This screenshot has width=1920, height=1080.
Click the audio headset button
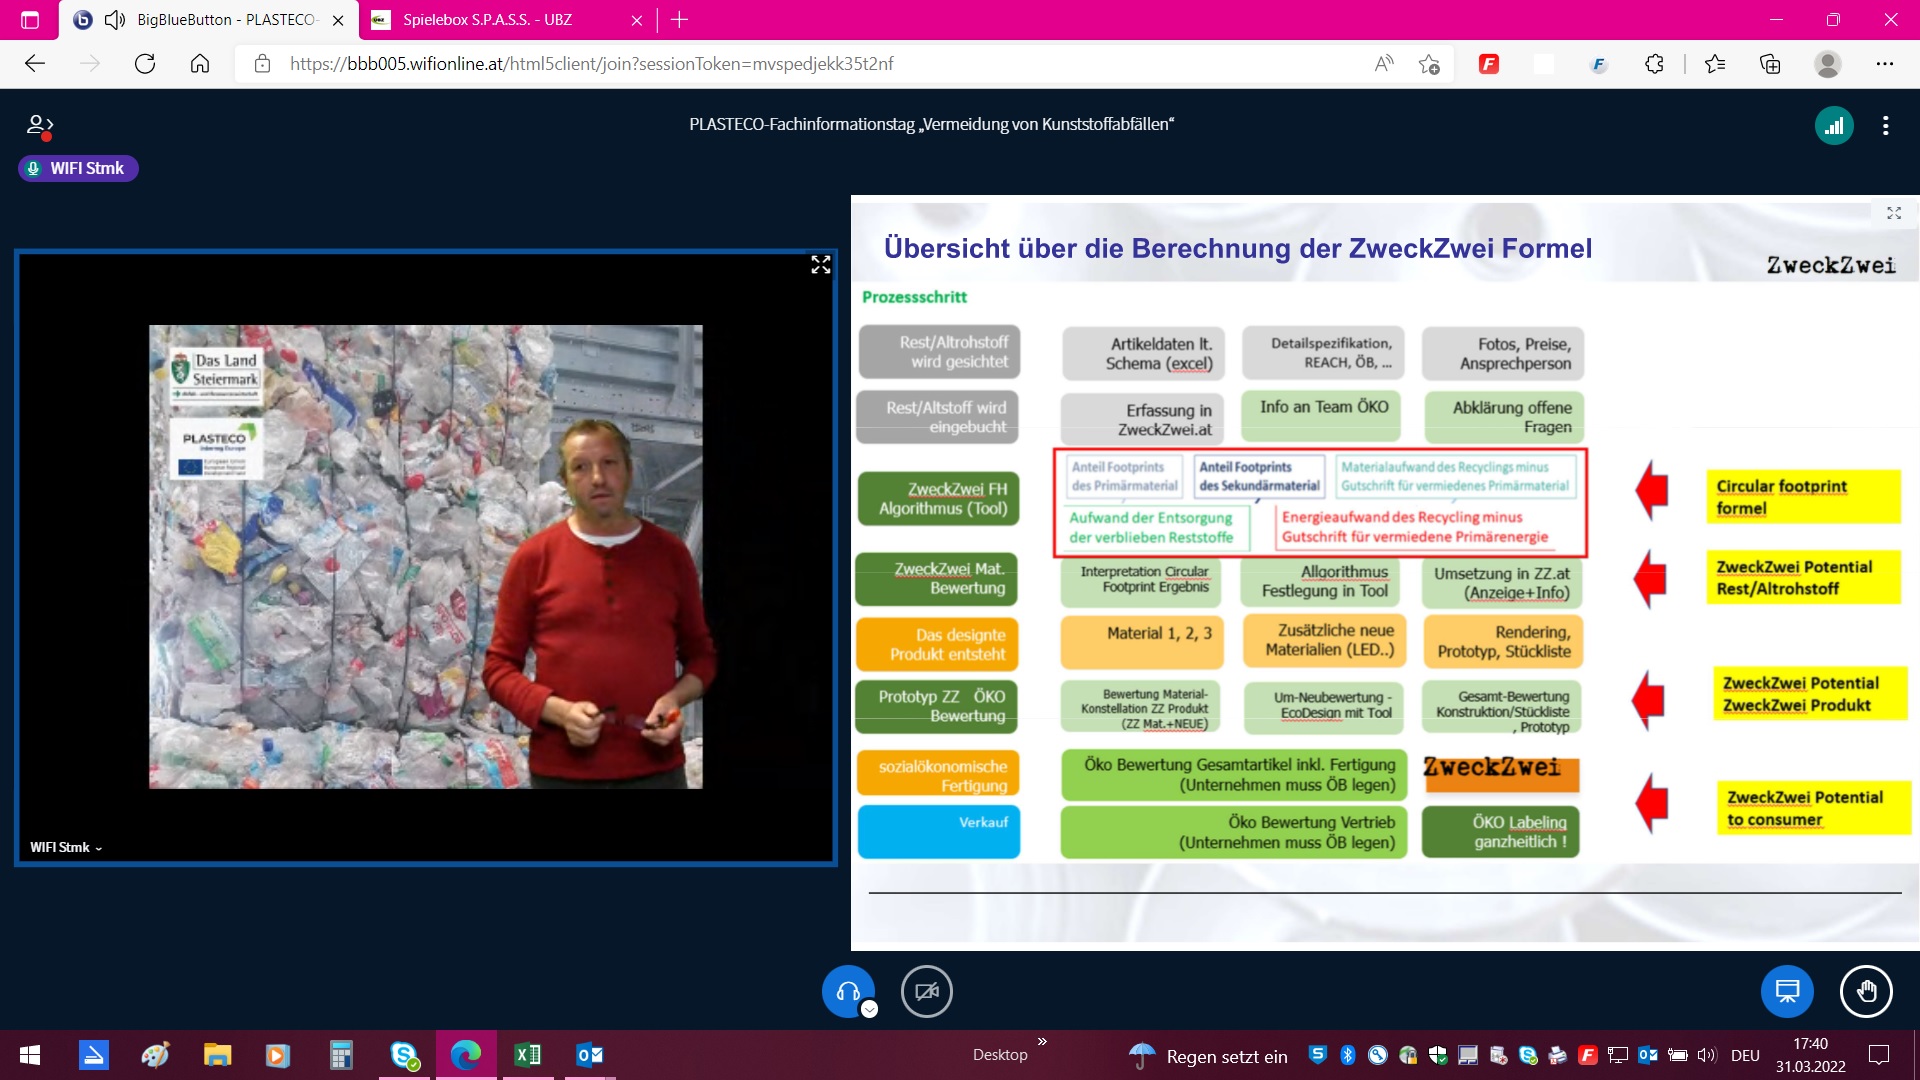coord(848,991)
